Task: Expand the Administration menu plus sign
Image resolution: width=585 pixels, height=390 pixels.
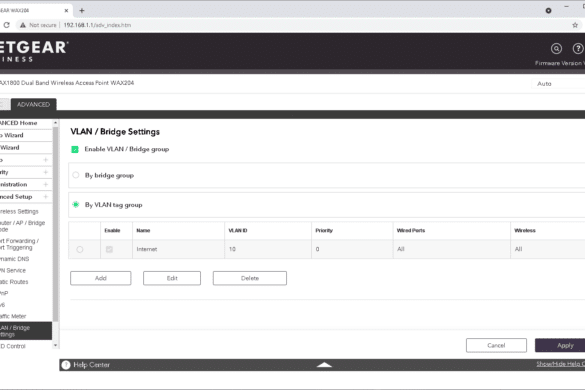Action: pyautogui.click(x=46, y=184)
